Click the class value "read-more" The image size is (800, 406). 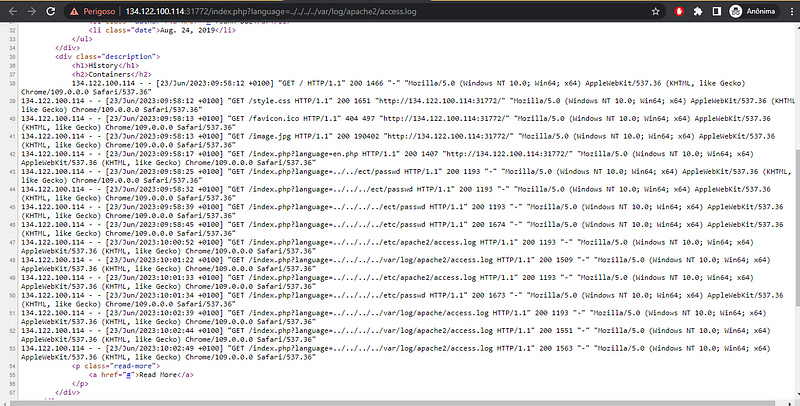(133, 366)
